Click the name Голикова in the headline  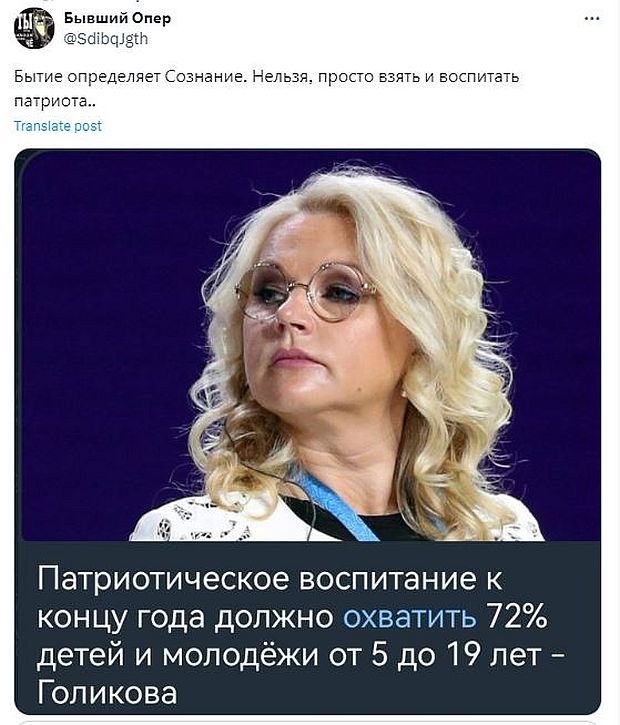107,693
